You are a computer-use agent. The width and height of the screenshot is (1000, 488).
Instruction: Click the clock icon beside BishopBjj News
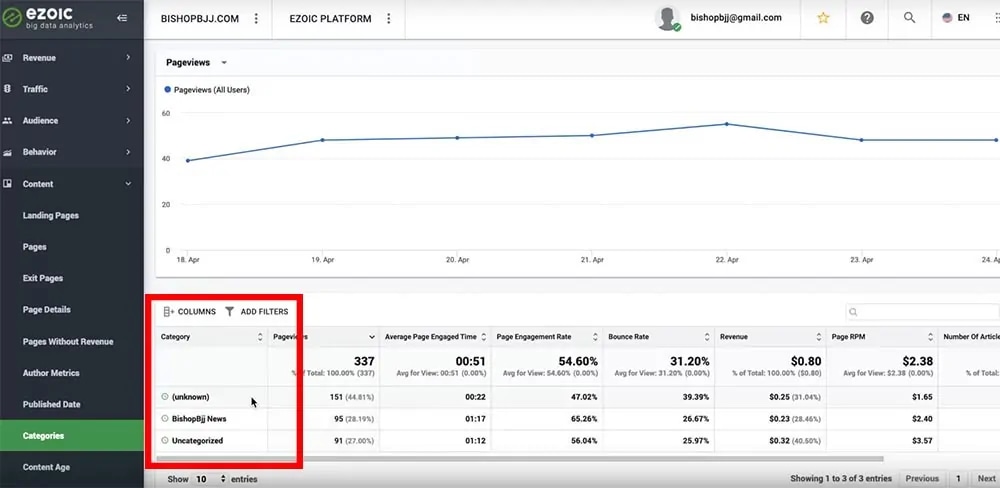click(165, 419)
